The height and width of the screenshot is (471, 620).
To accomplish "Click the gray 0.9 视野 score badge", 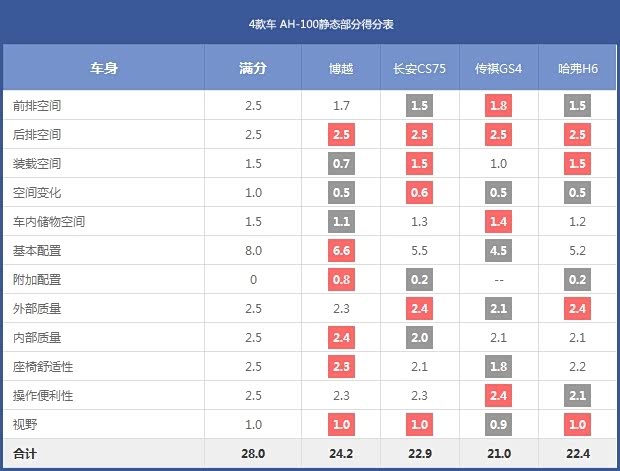I will click(498, 425).
